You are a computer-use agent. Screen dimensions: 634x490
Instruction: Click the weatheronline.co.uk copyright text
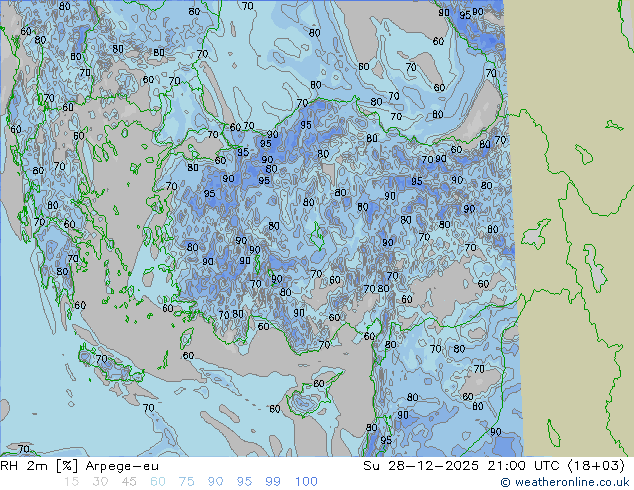click(564, 482)
